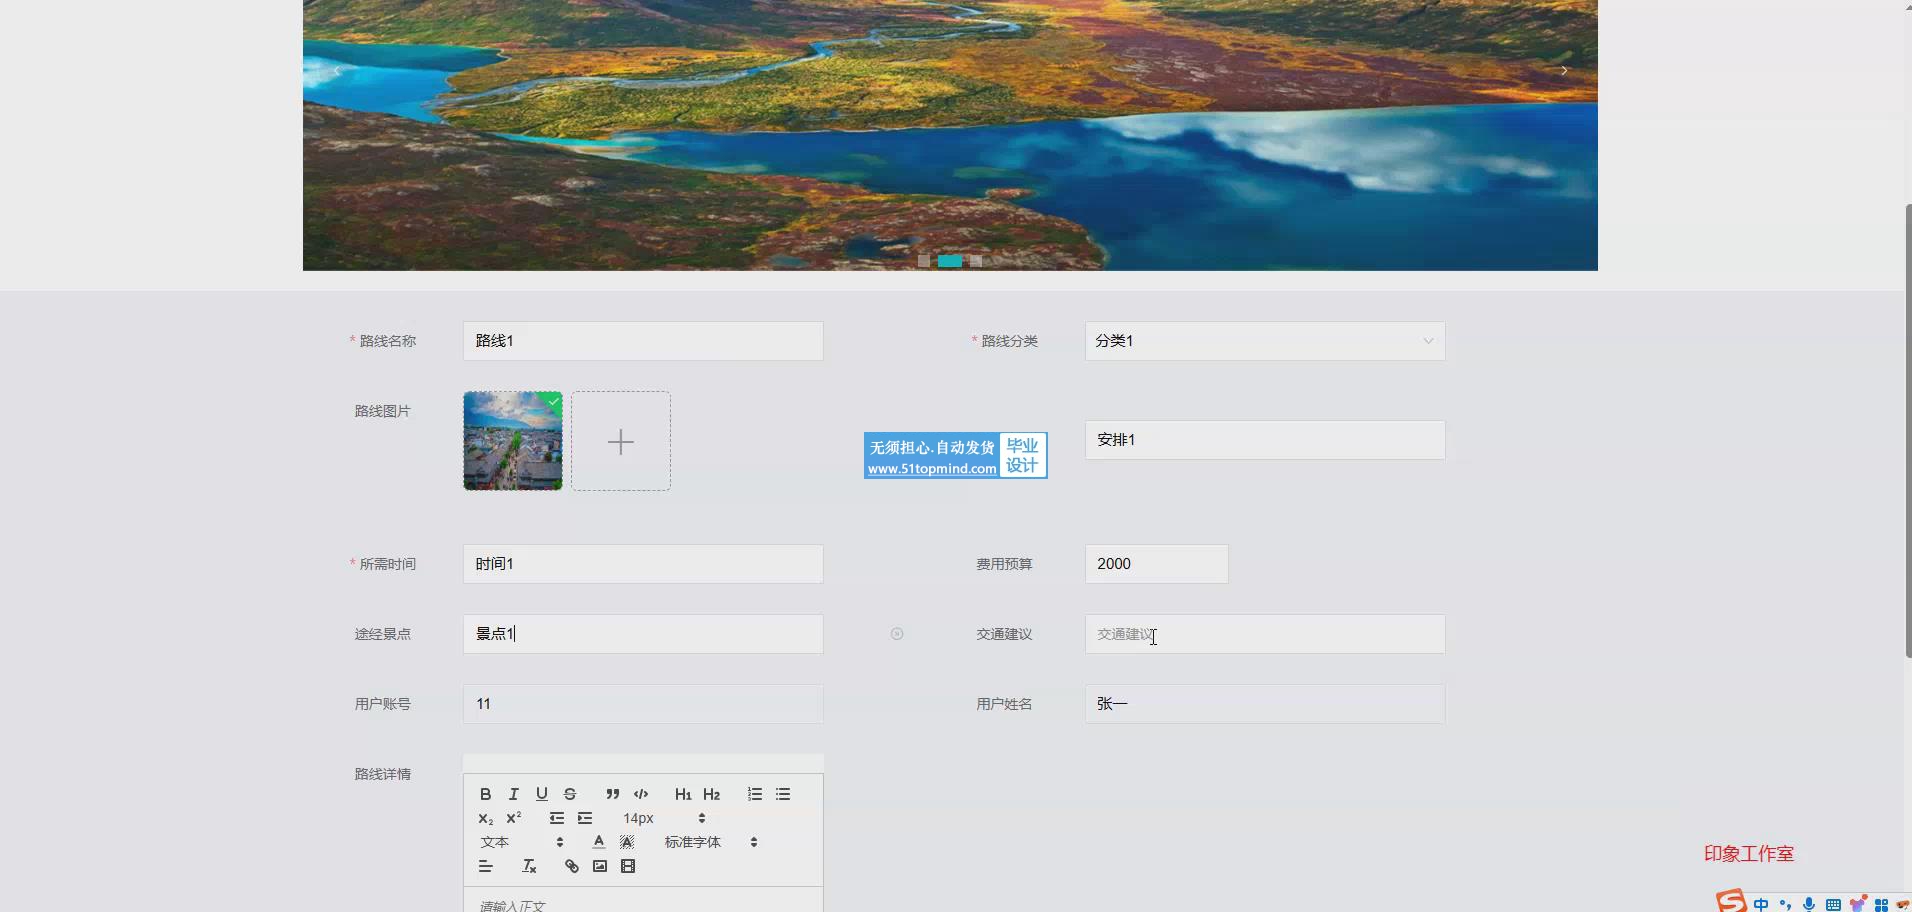Click the plus box to upload route image
The image size is (1912, 912).
tap(621, 441)
